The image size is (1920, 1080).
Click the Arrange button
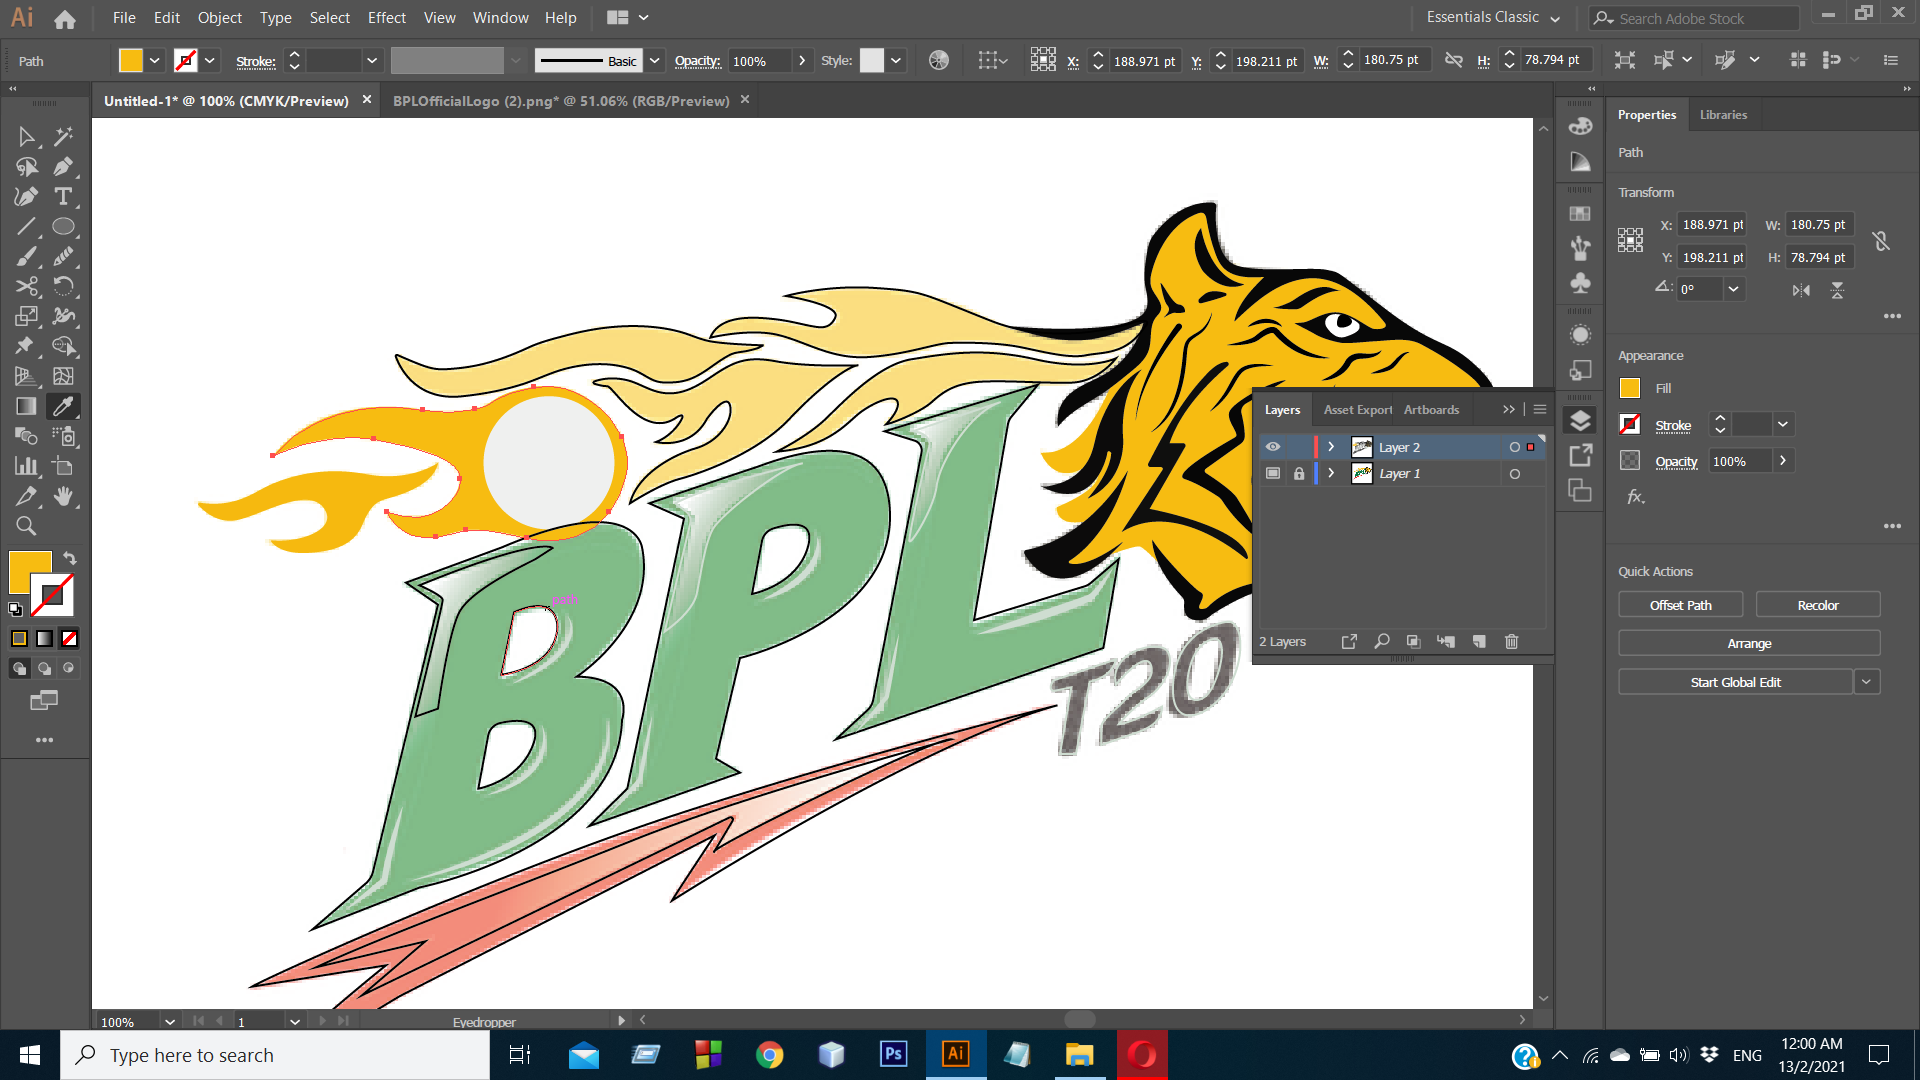(x=1749, y=644)
